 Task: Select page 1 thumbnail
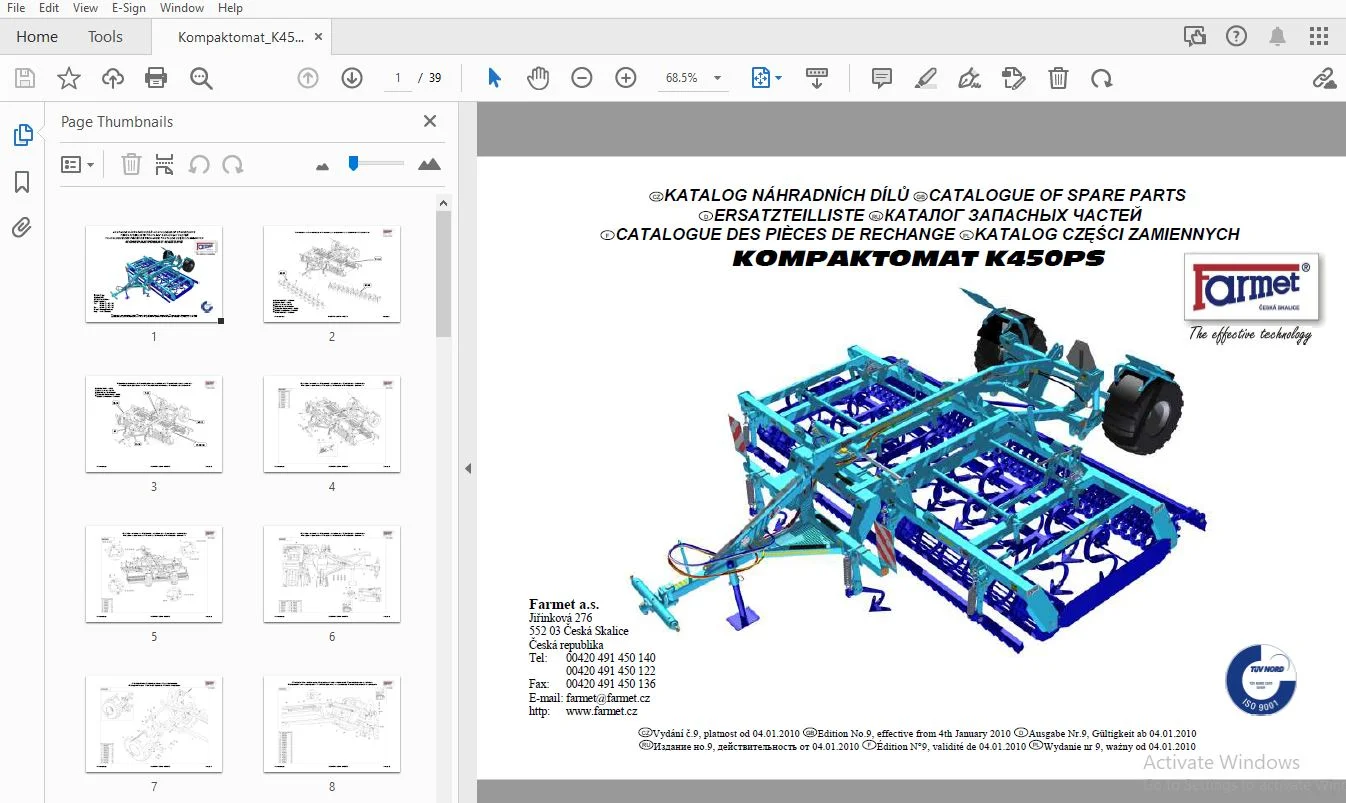pyautogui.click(x=154, y=274)
